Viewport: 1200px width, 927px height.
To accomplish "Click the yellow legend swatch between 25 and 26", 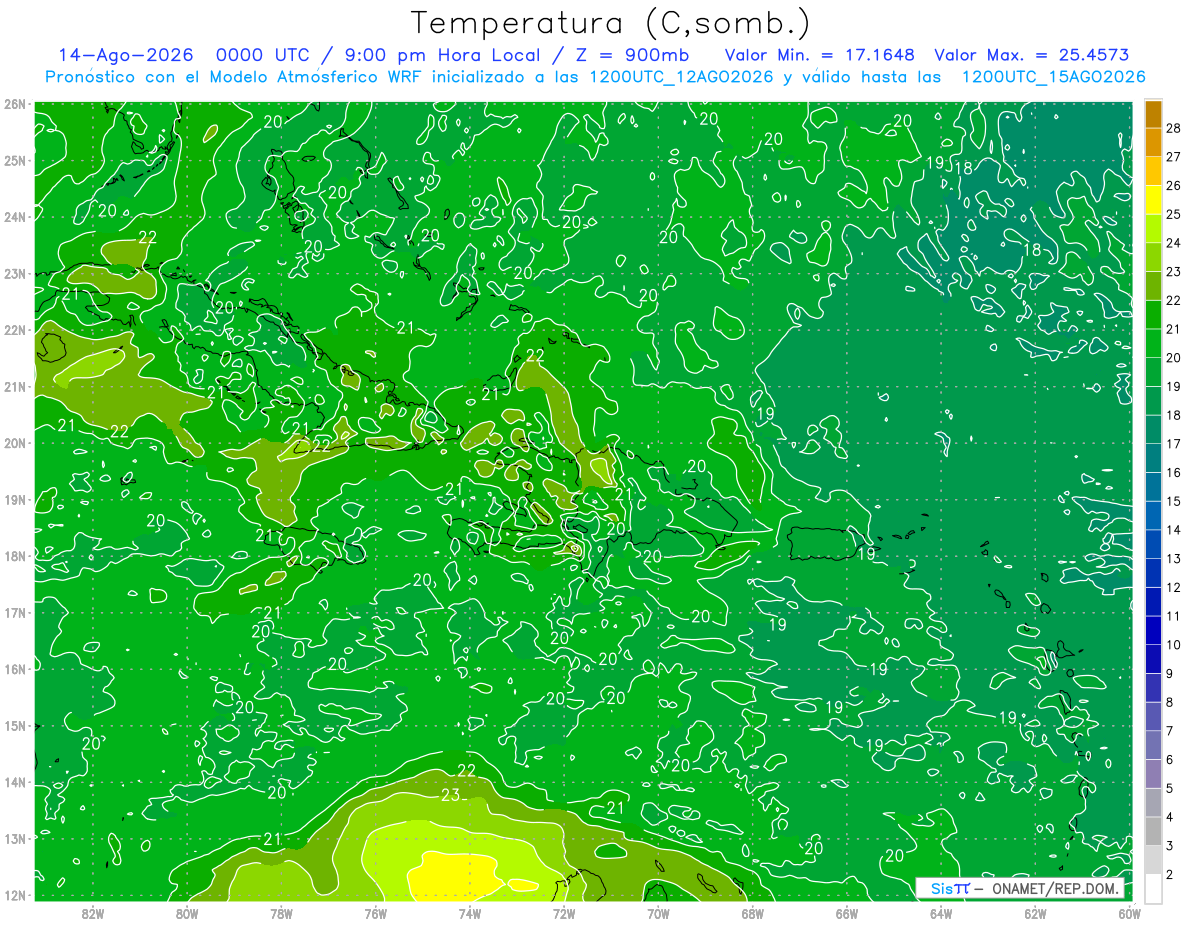I will click(1153, 200).
